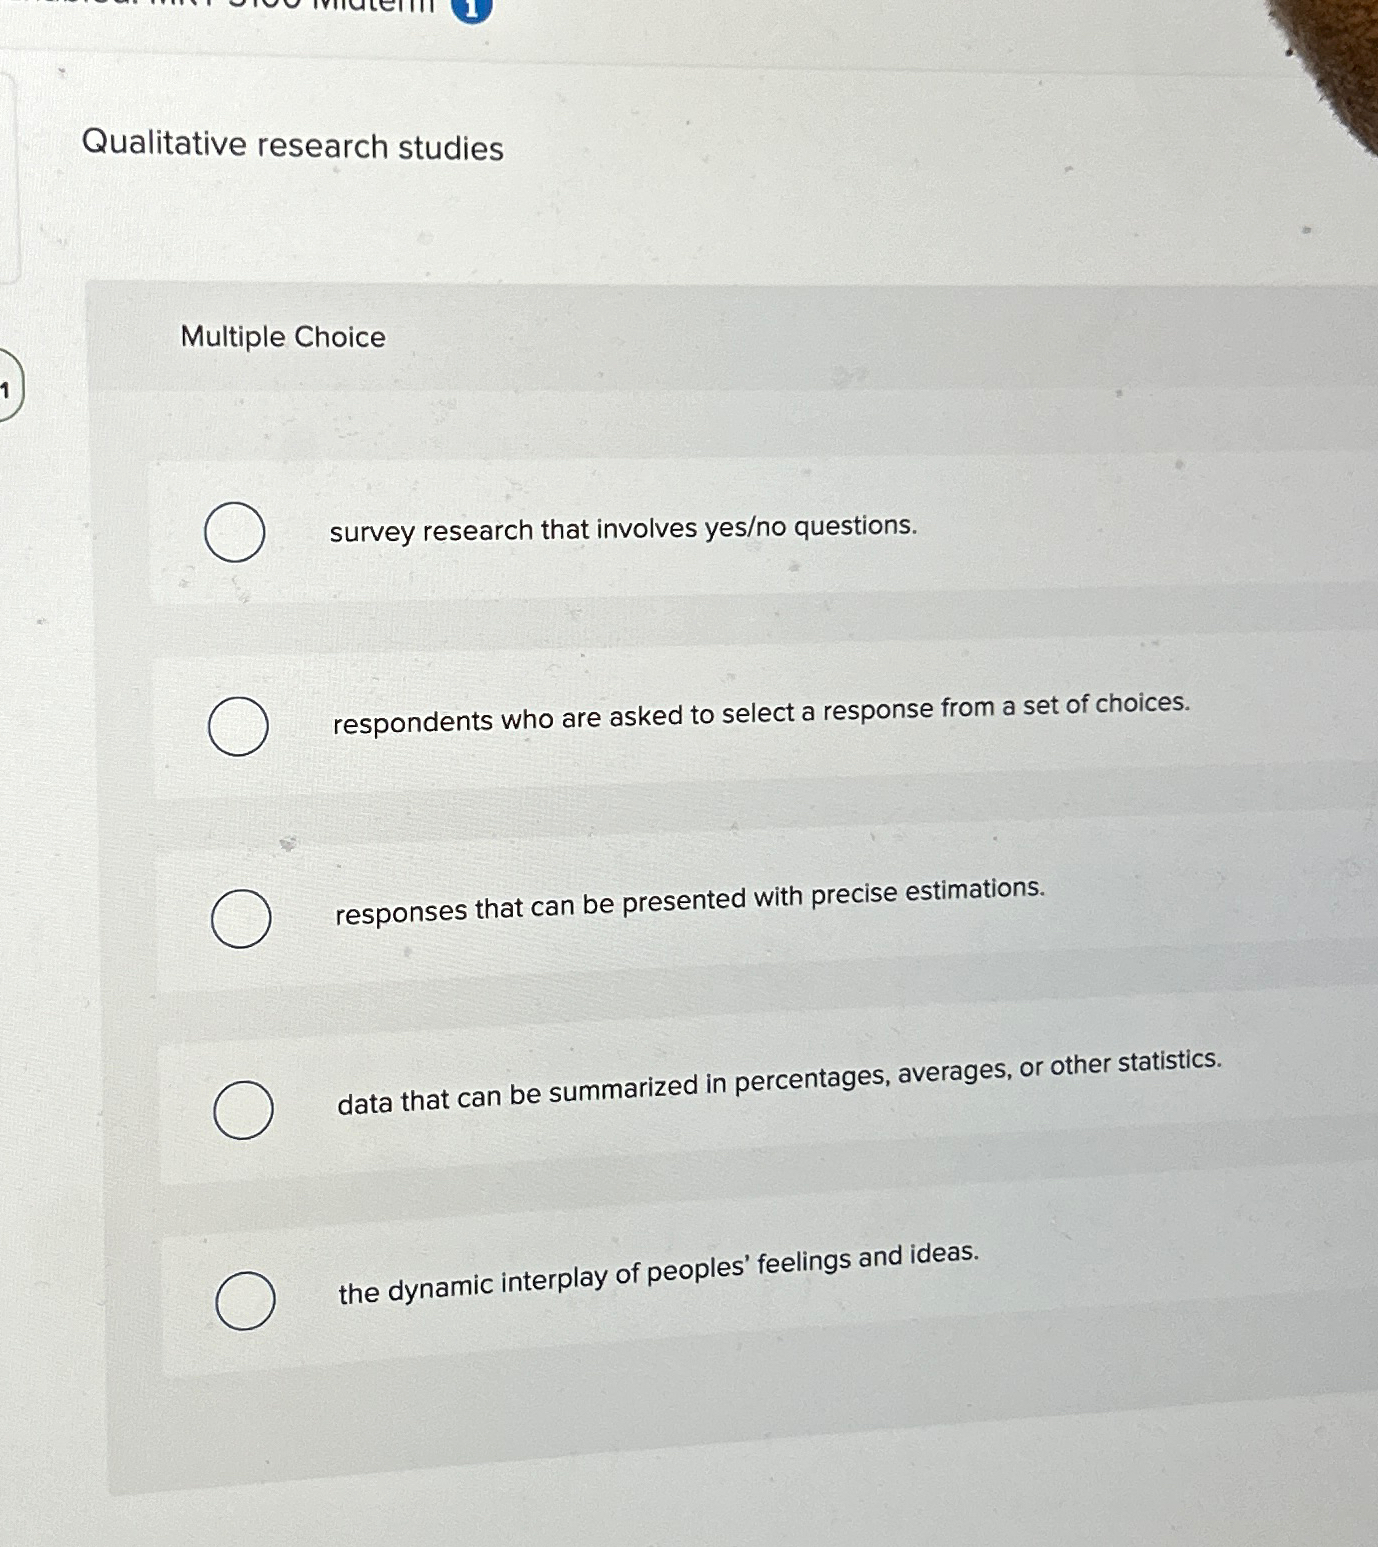
Task: Click the Qualitative research studies question text
Action: [290, 148]
